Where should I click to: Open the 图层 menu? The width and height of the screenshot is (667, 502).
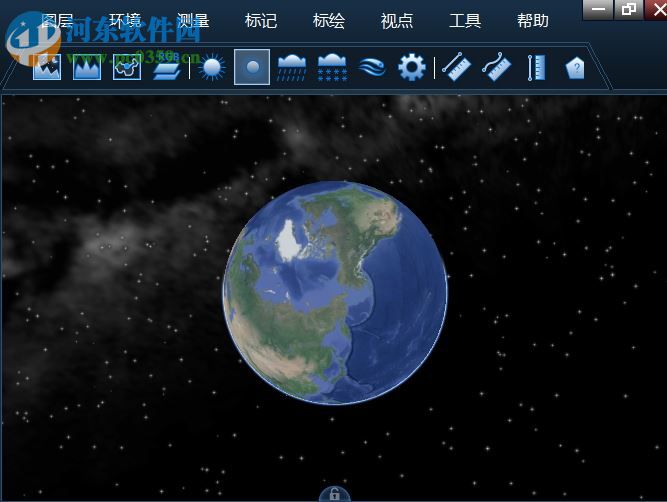(57, 20)
